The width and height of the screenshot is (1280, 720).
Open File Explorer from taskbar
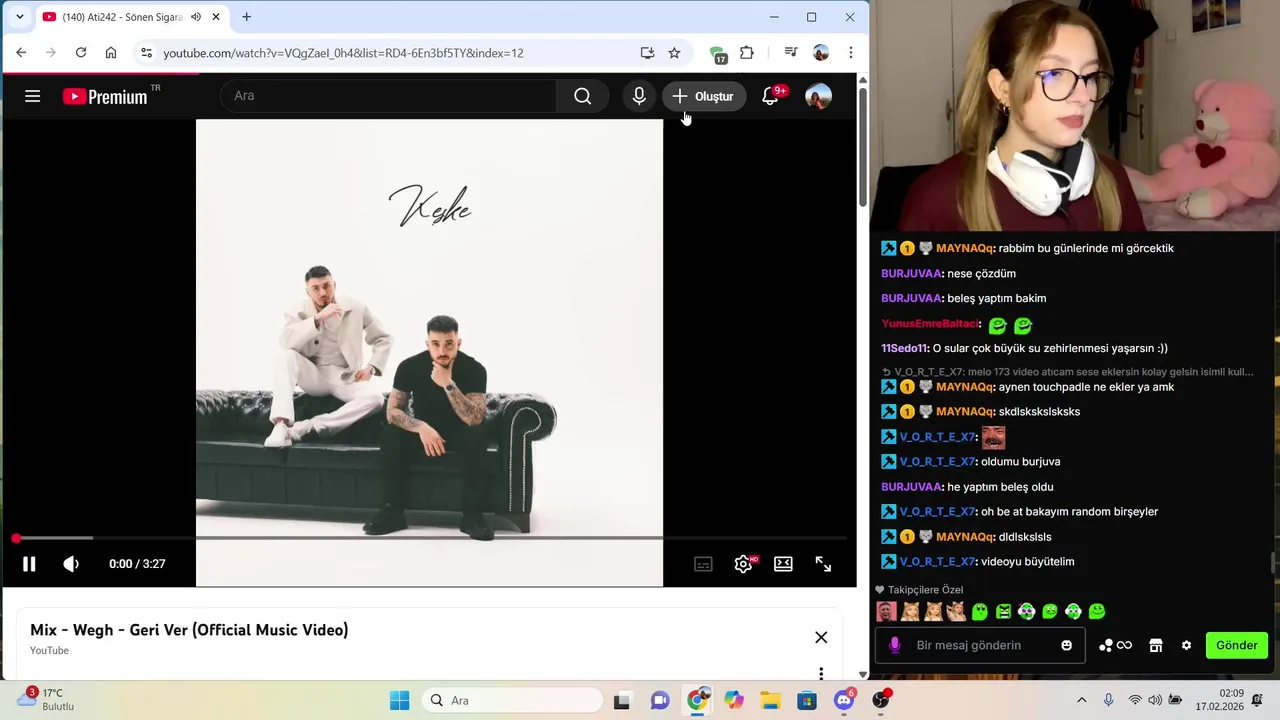tap(770, 700)
